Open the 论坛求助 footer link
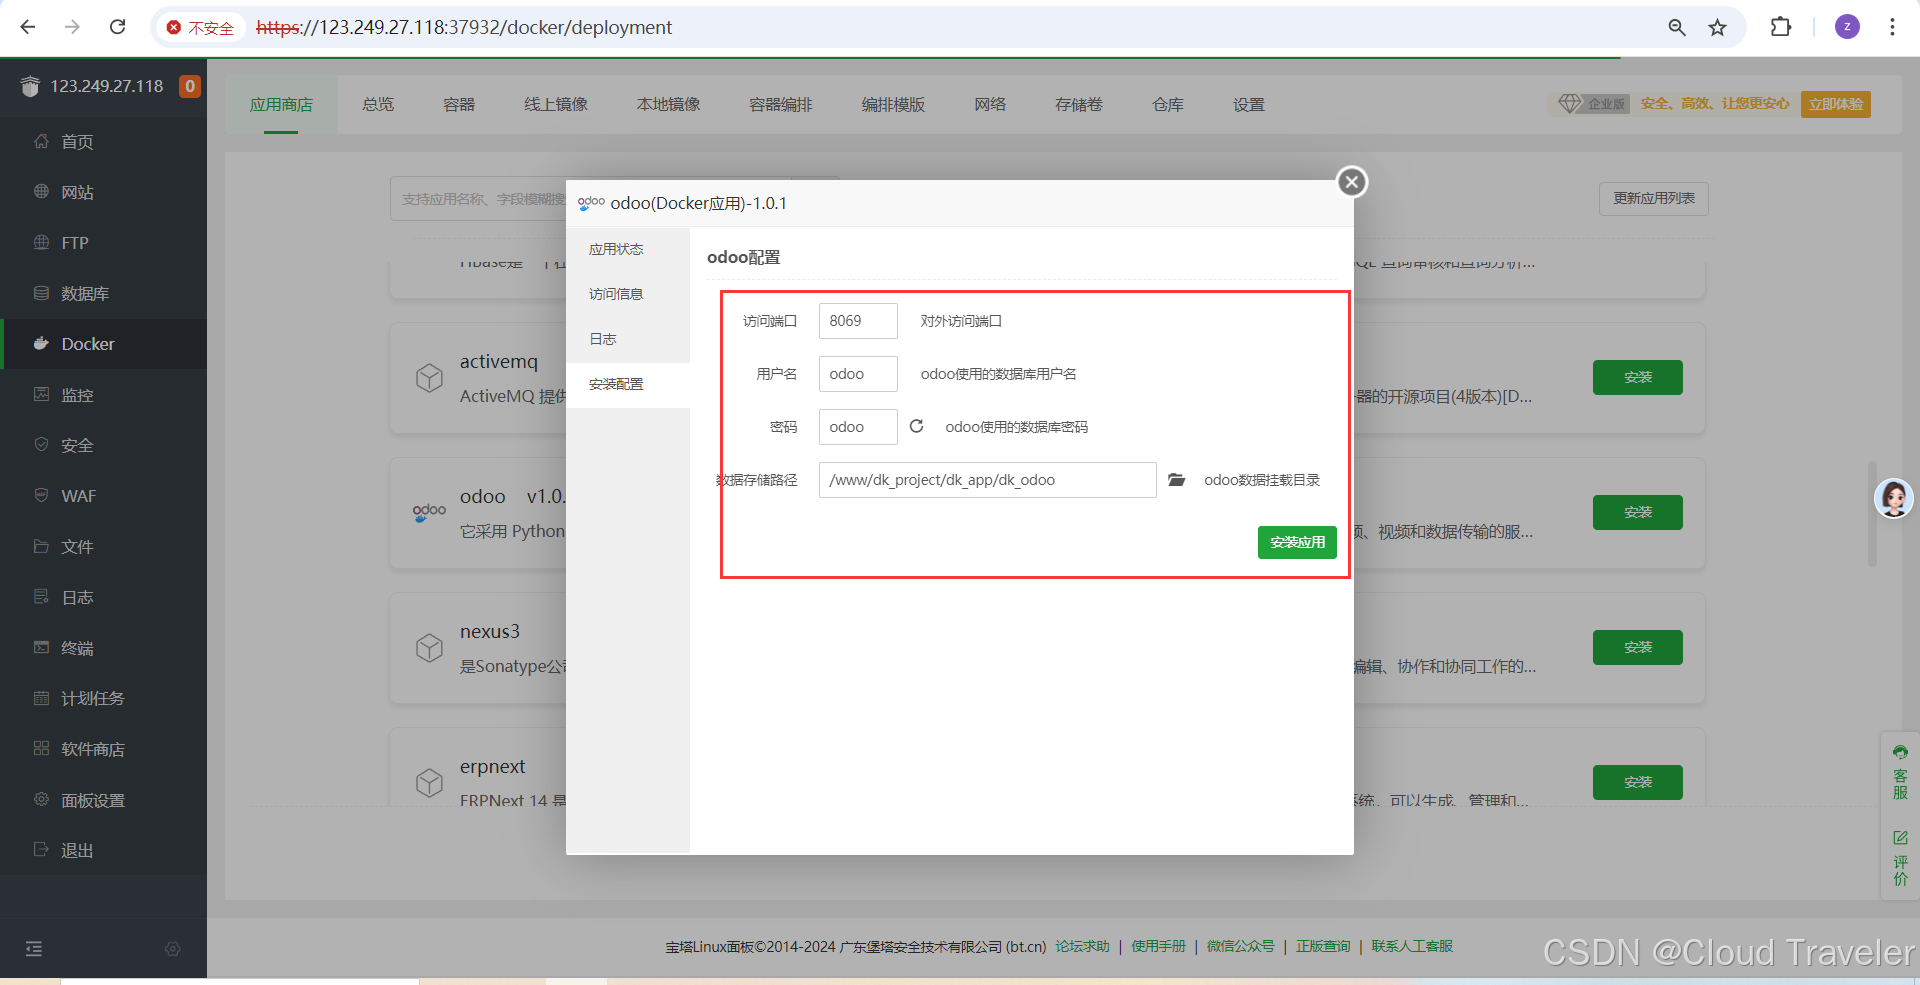Screen dimensions: 1920x985 click(1082, 946)
